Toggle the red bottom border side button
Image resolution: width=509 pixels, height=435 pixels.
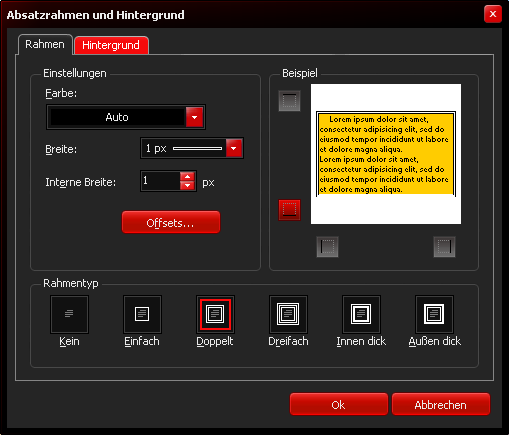289,210
